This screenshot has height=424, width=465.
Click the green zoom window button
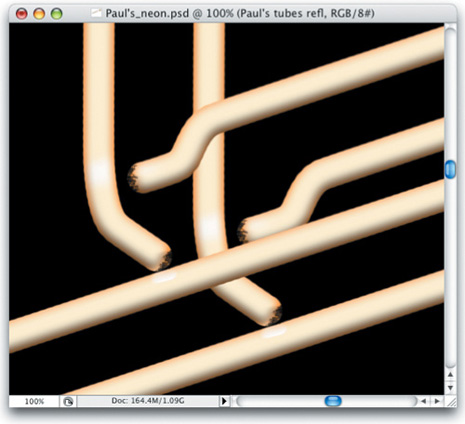coord(56,14)
